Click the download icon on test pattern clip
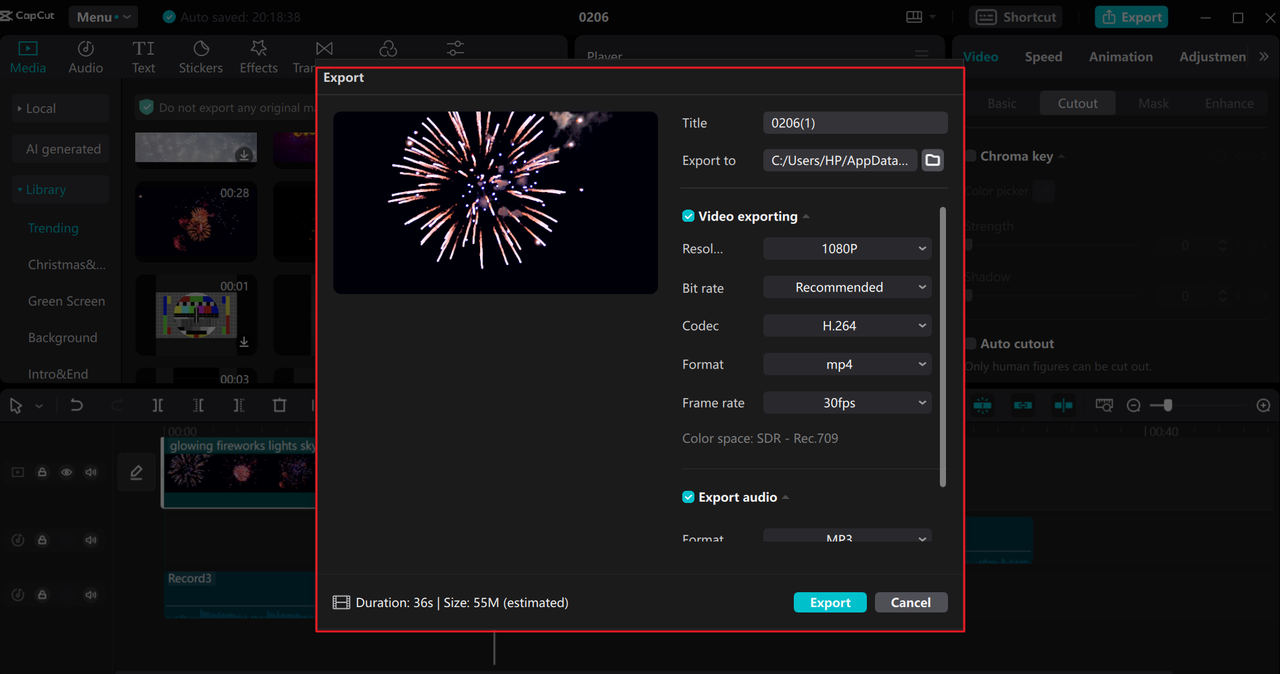This screenshot has height=674, width=1280. 244,342
